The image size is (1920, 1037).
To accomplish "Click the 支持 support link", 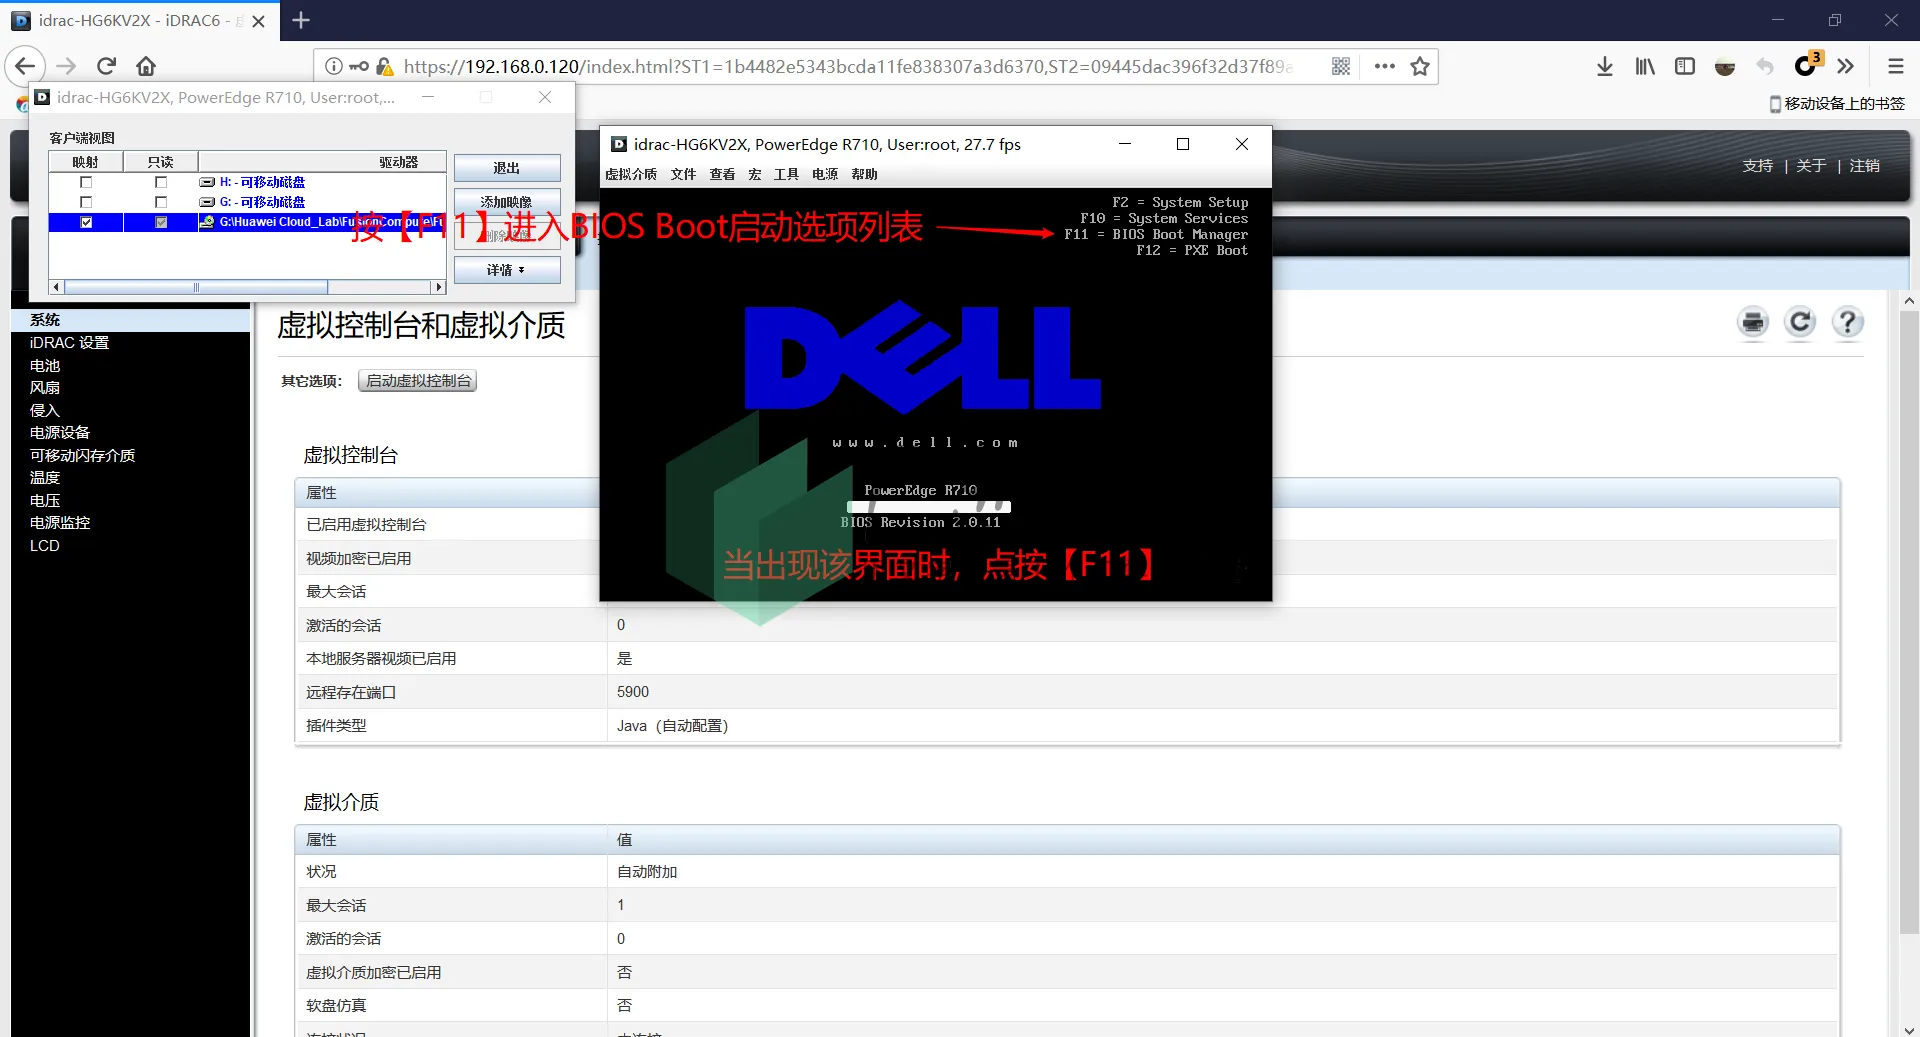I will (x=1758, y=166).
